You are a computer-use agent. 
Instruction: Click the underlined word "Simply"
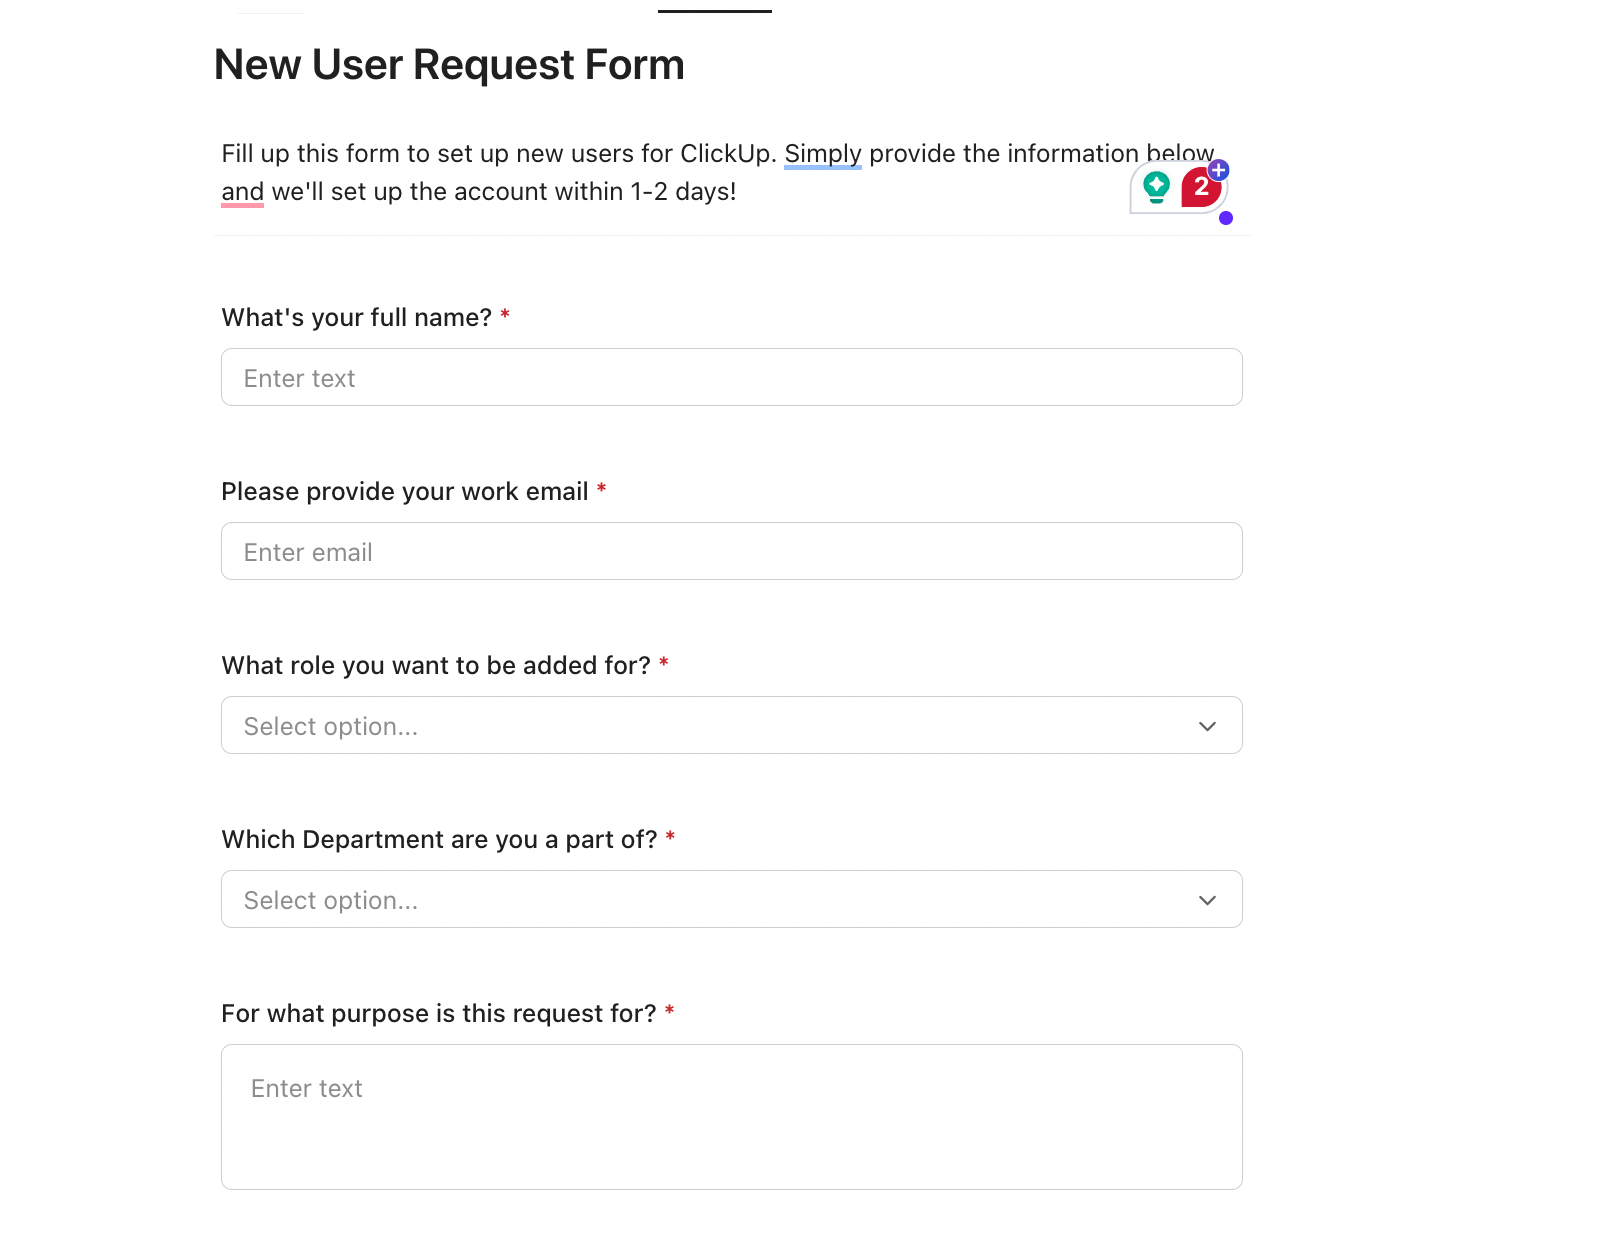(x=823, y=153)
